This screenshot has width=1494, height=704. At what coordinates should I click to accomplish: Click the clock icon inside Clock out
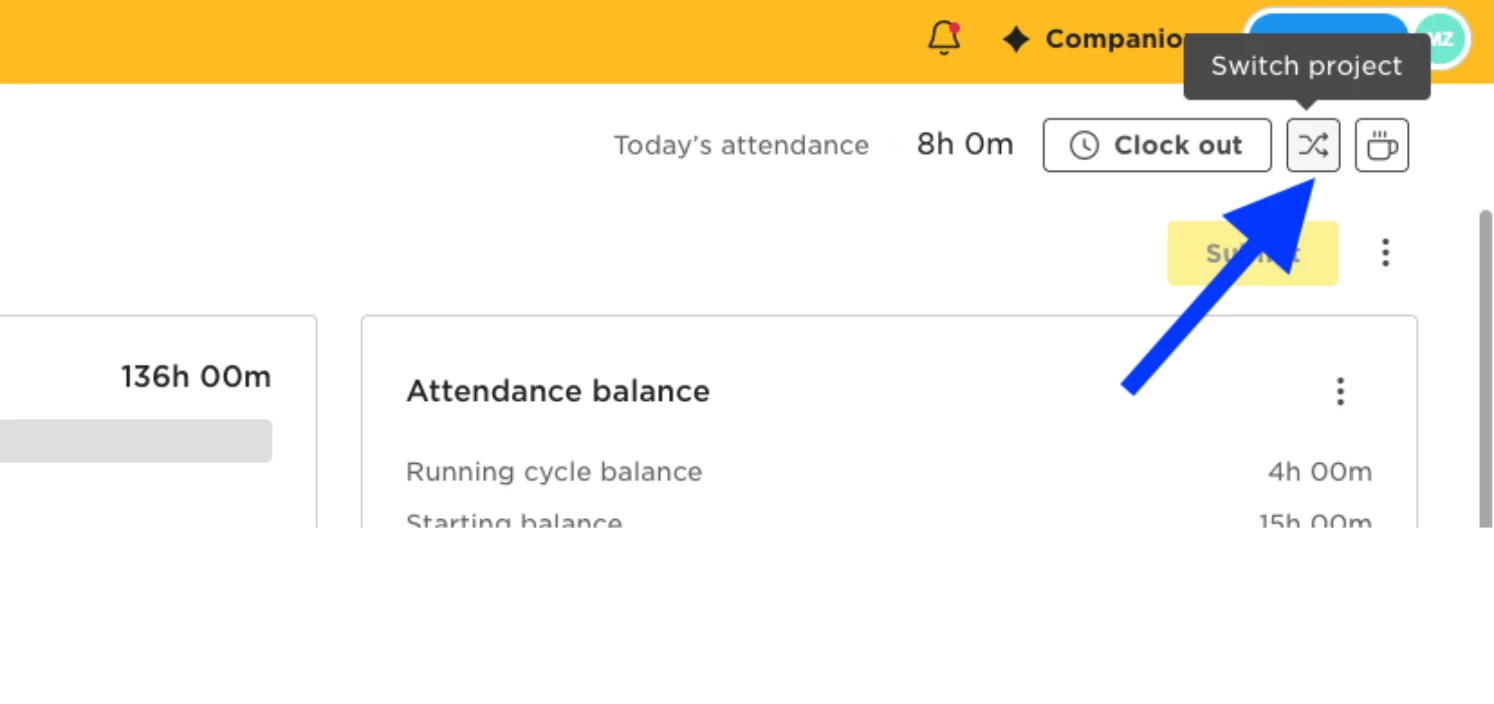(x=1084, y=146)
